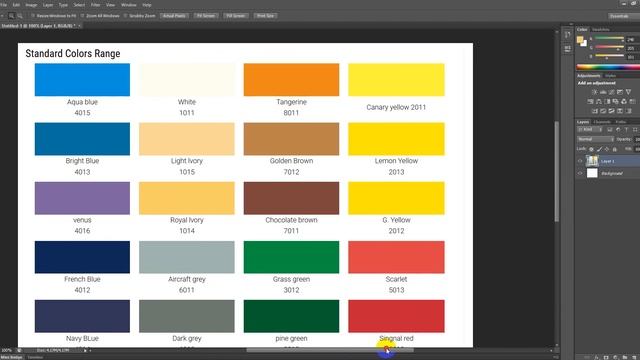
Task: Open the Mini Bridge tab
Action: pyautogui.click(x=11, y=357)
